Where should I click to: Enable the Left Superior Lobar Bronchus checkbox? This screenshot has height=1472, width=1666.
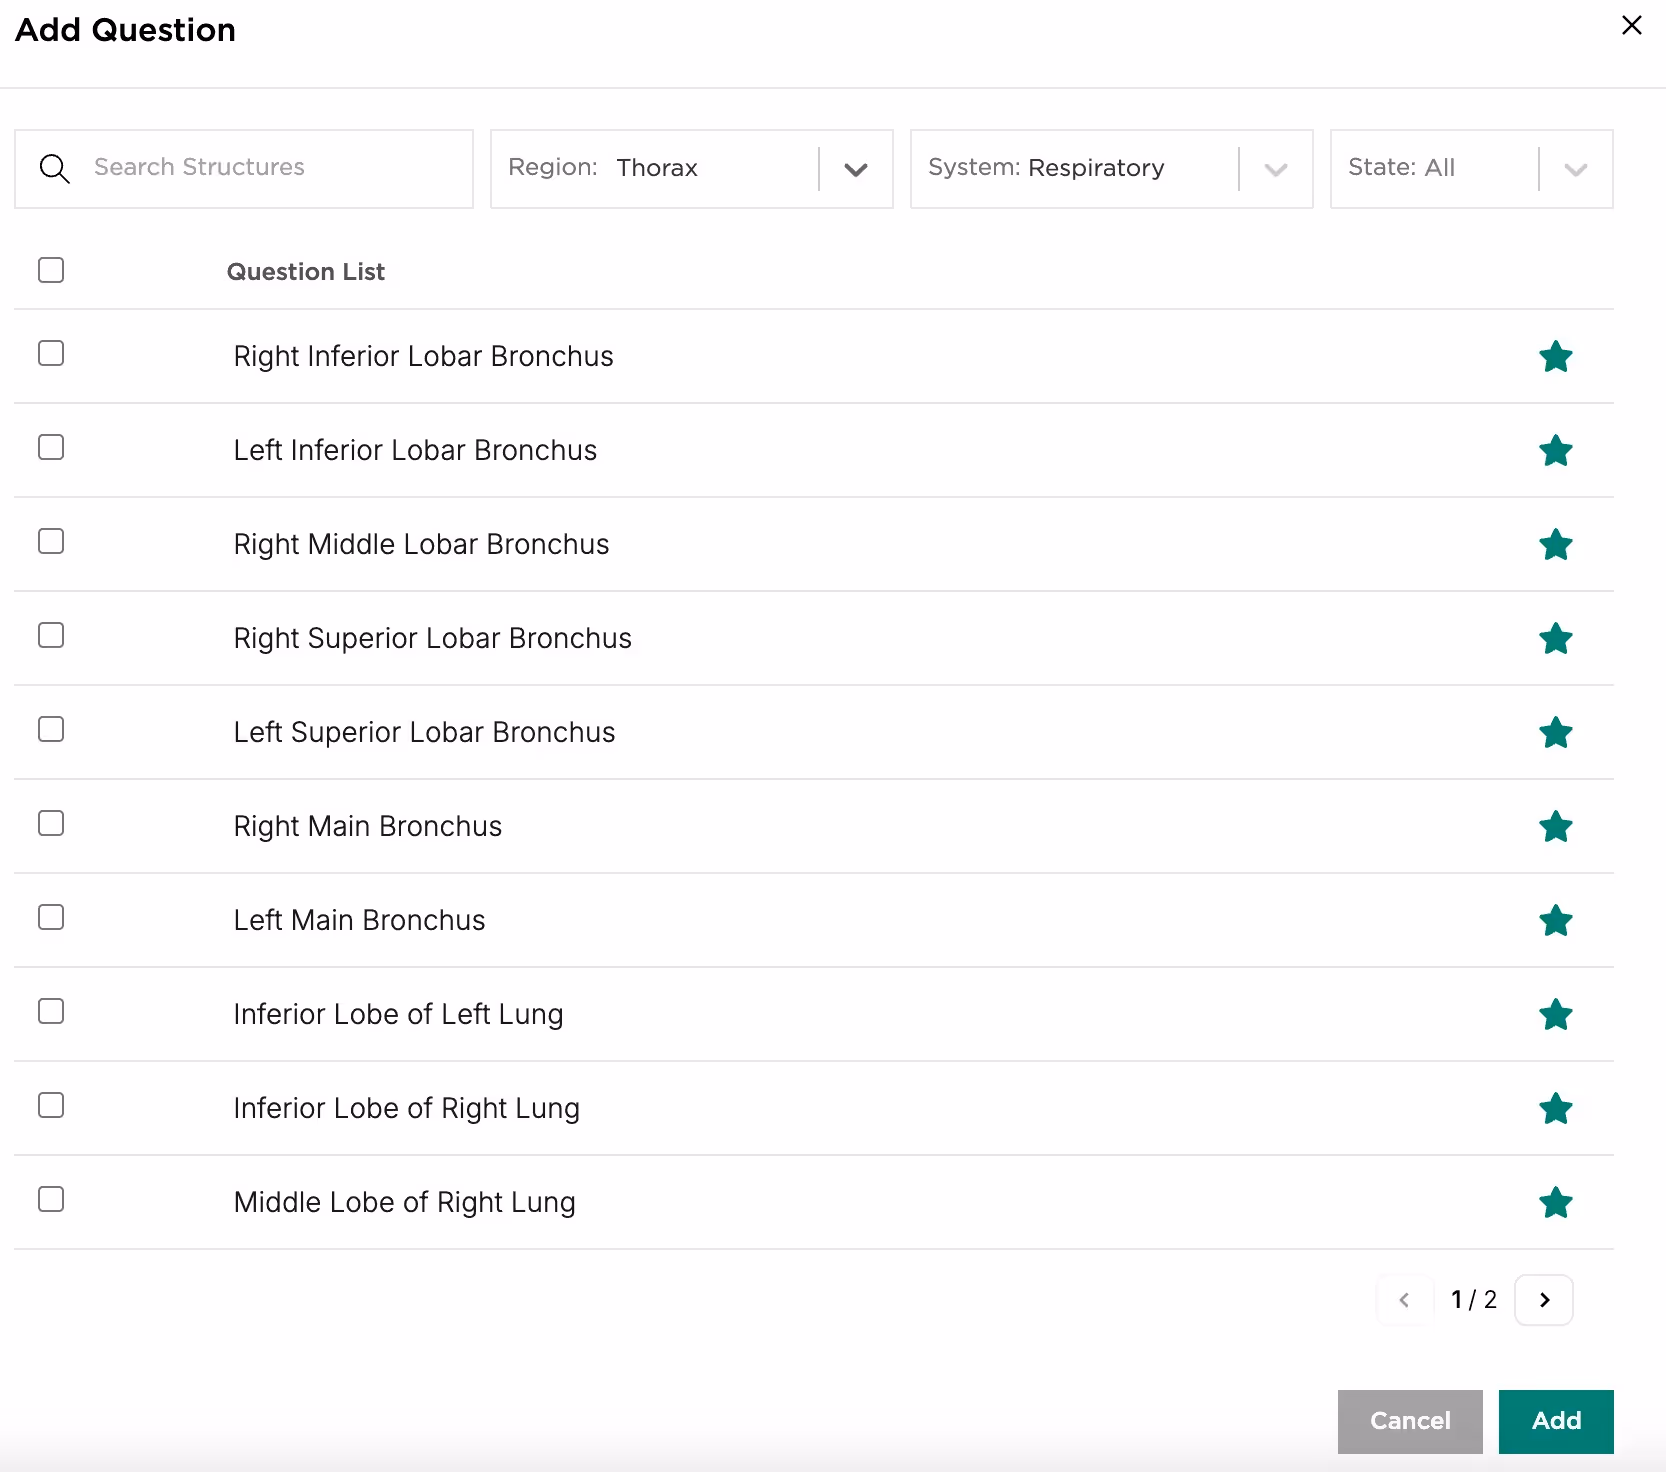click(51, 729)
